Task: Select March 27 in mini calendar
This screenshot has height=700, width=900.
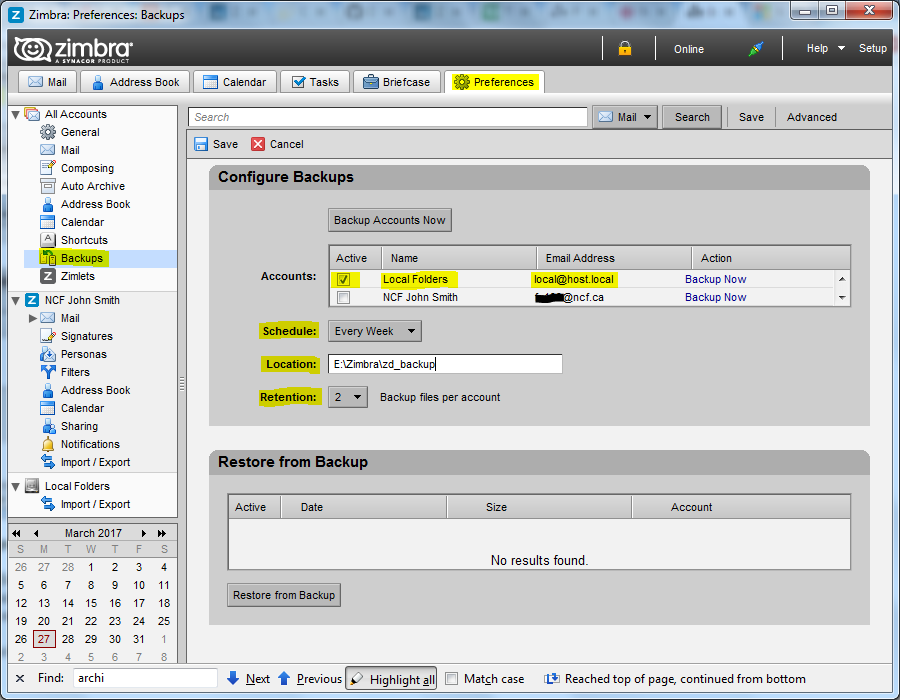Action: (44, 639)
